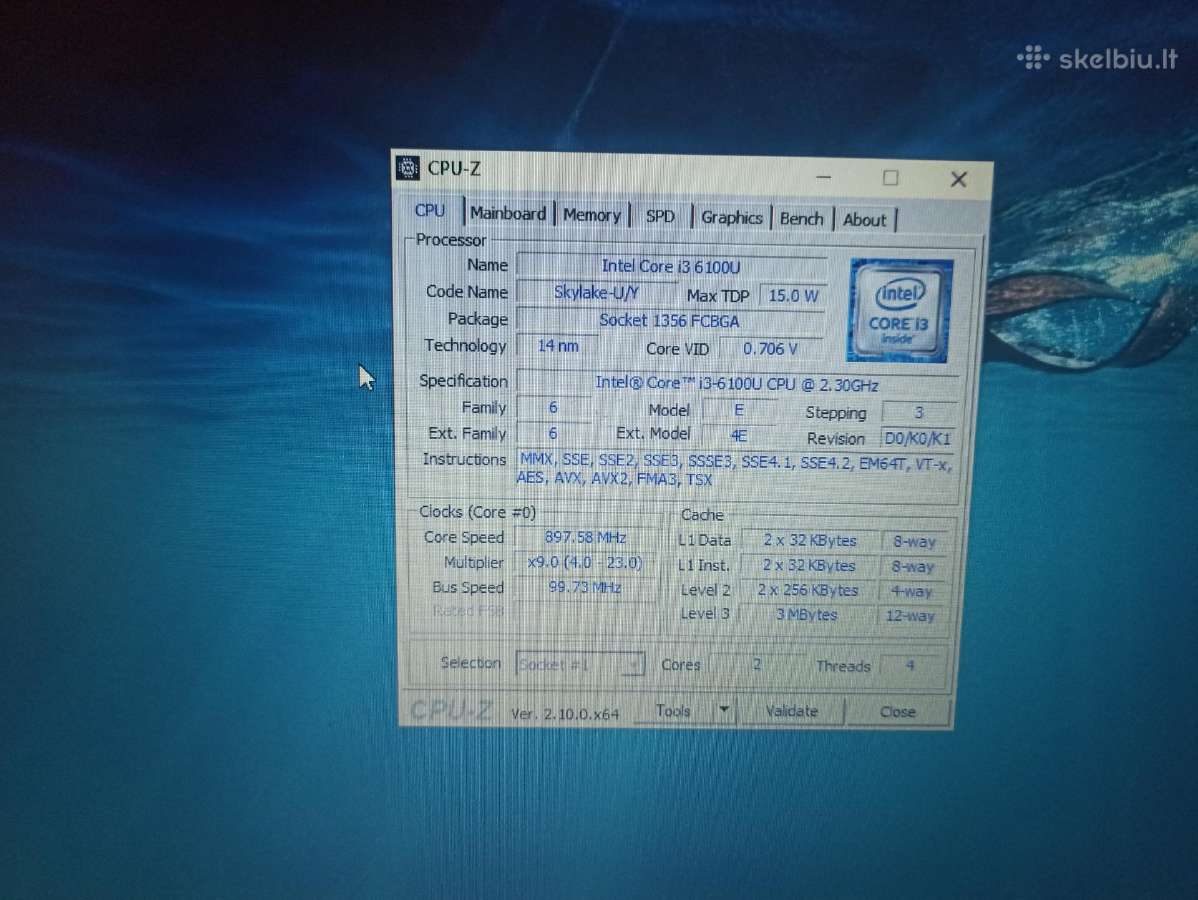Click the Instructions list text
Viewport: 1198px width, 900px height.
734,469
